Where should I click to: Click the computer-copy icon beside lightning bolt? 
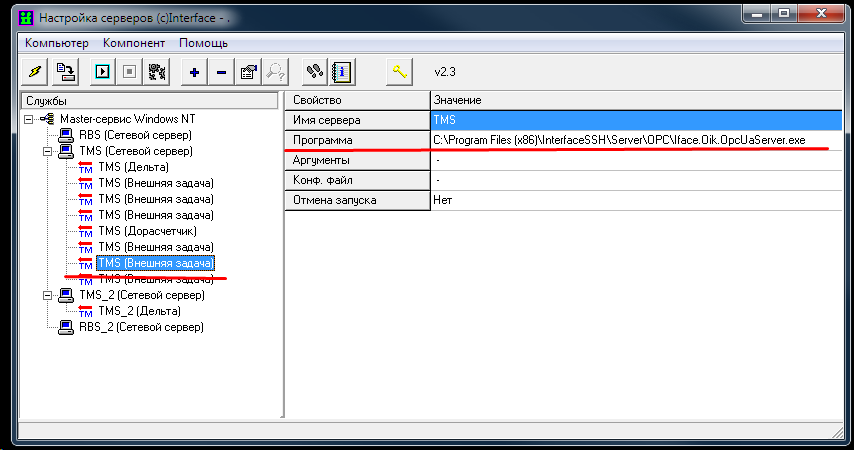(66, 72)
